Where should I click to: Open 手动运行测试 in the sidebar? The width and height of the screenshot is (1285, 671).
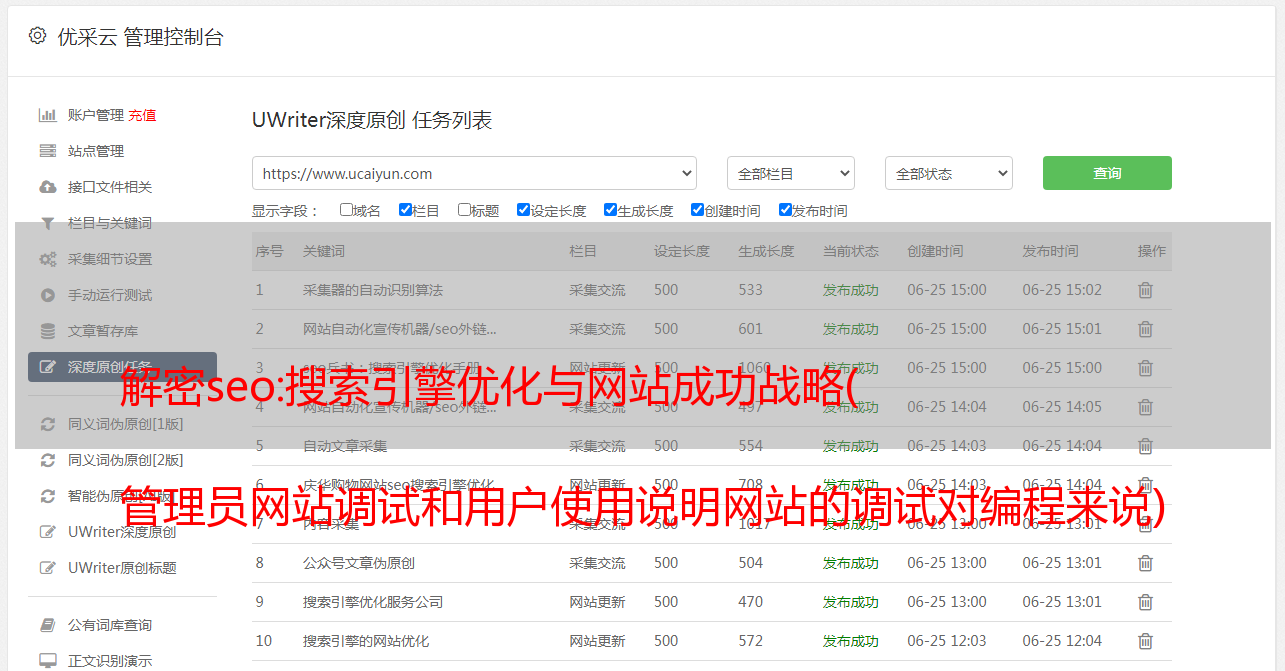[110, 295]
